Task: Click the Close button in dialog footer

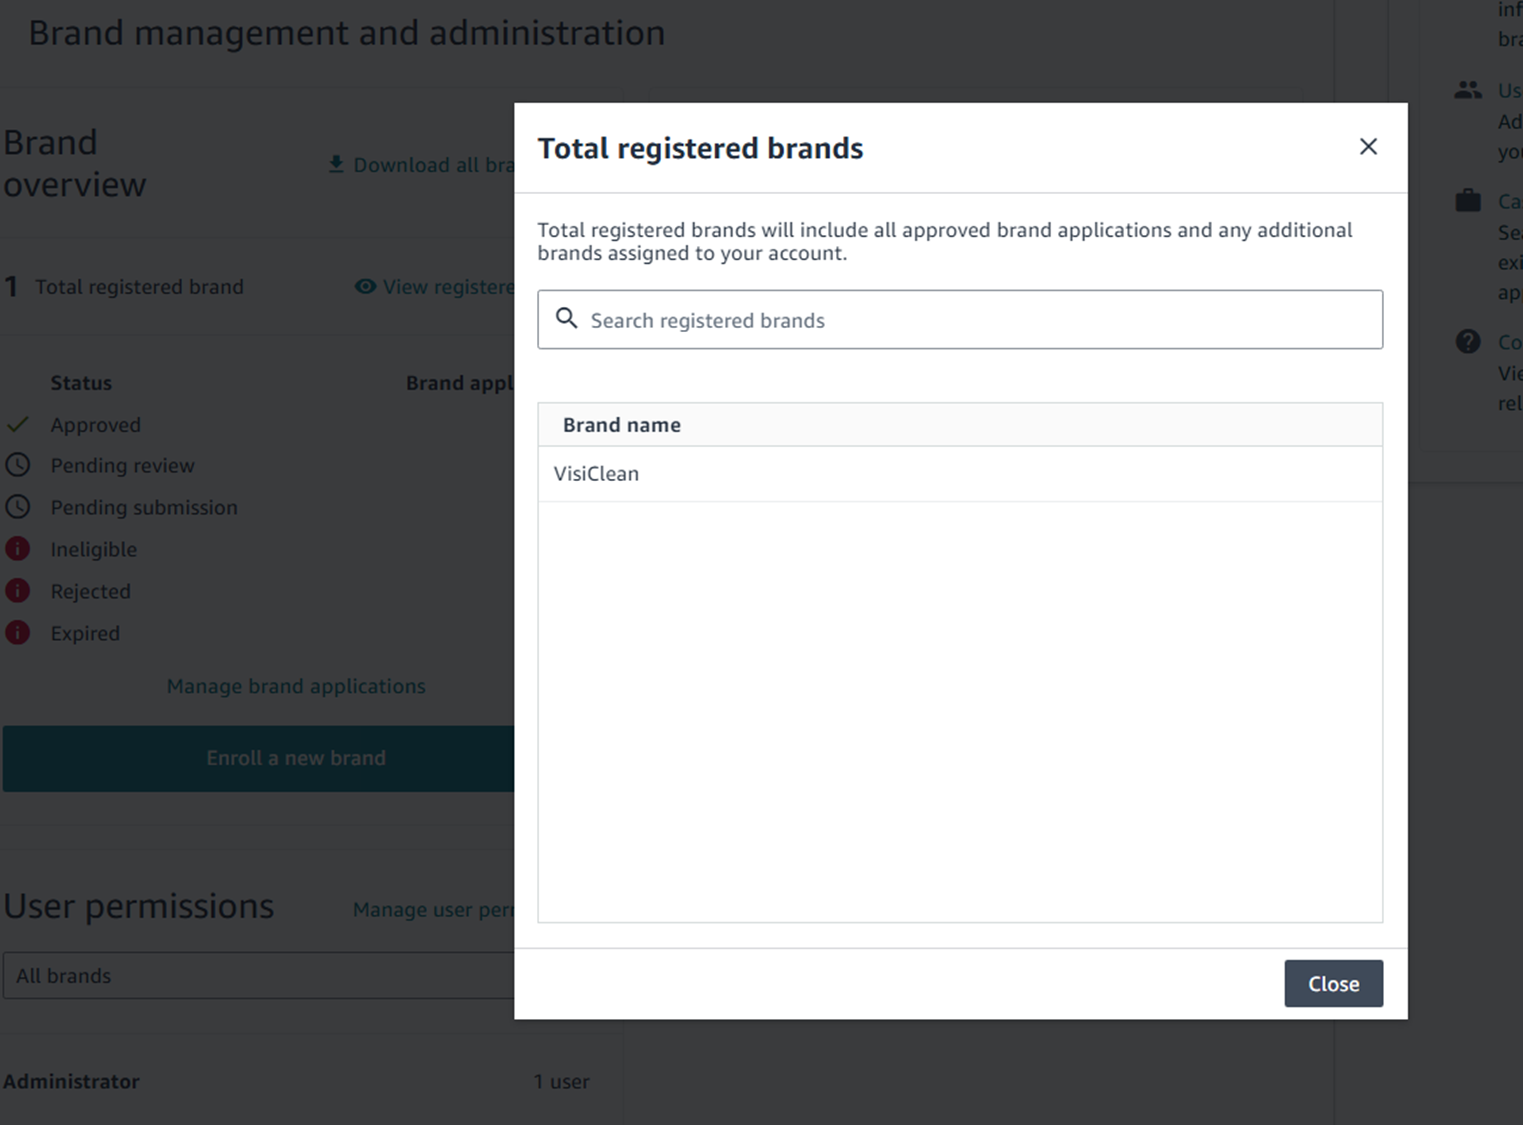Action: pos(1333,983)
